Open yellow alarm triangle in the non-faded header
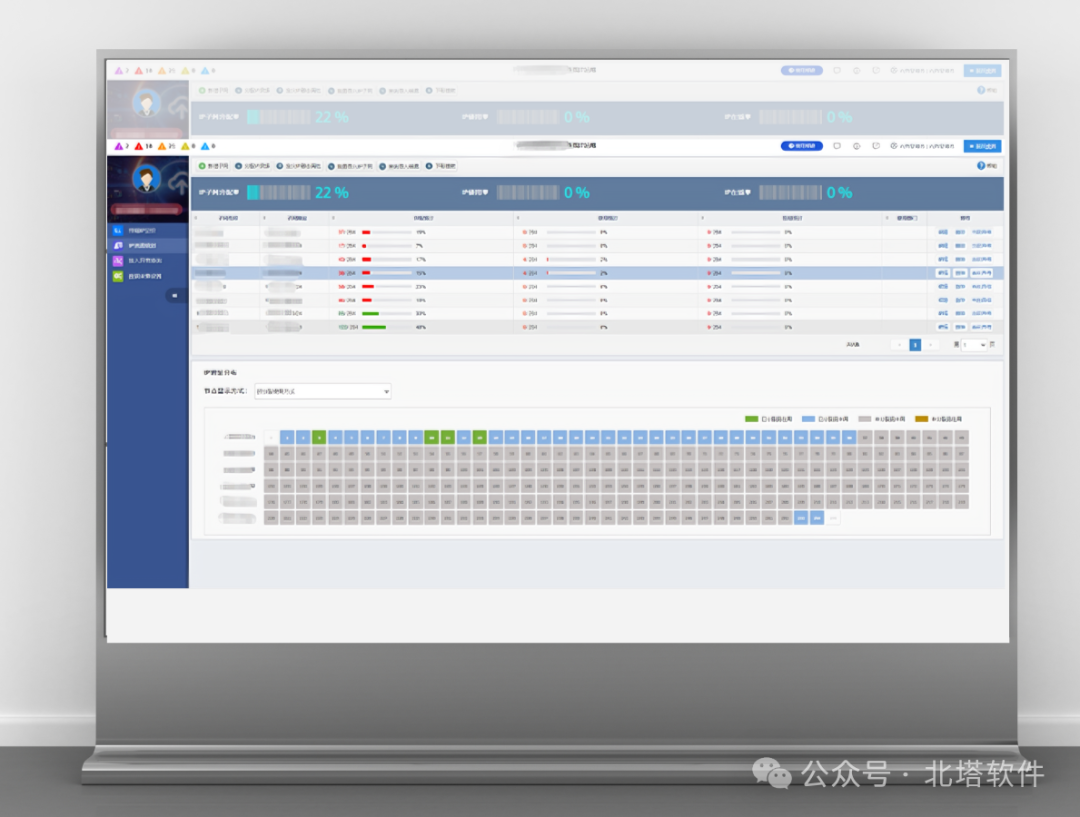Viewport: 1080px width, 817px height. [x=184, y=146]
